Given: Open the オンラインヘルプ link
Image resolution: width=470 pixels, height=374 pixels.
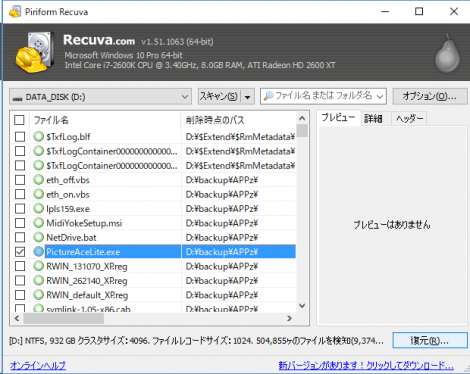Looking at the screenshot, I should tap(38, 366).
